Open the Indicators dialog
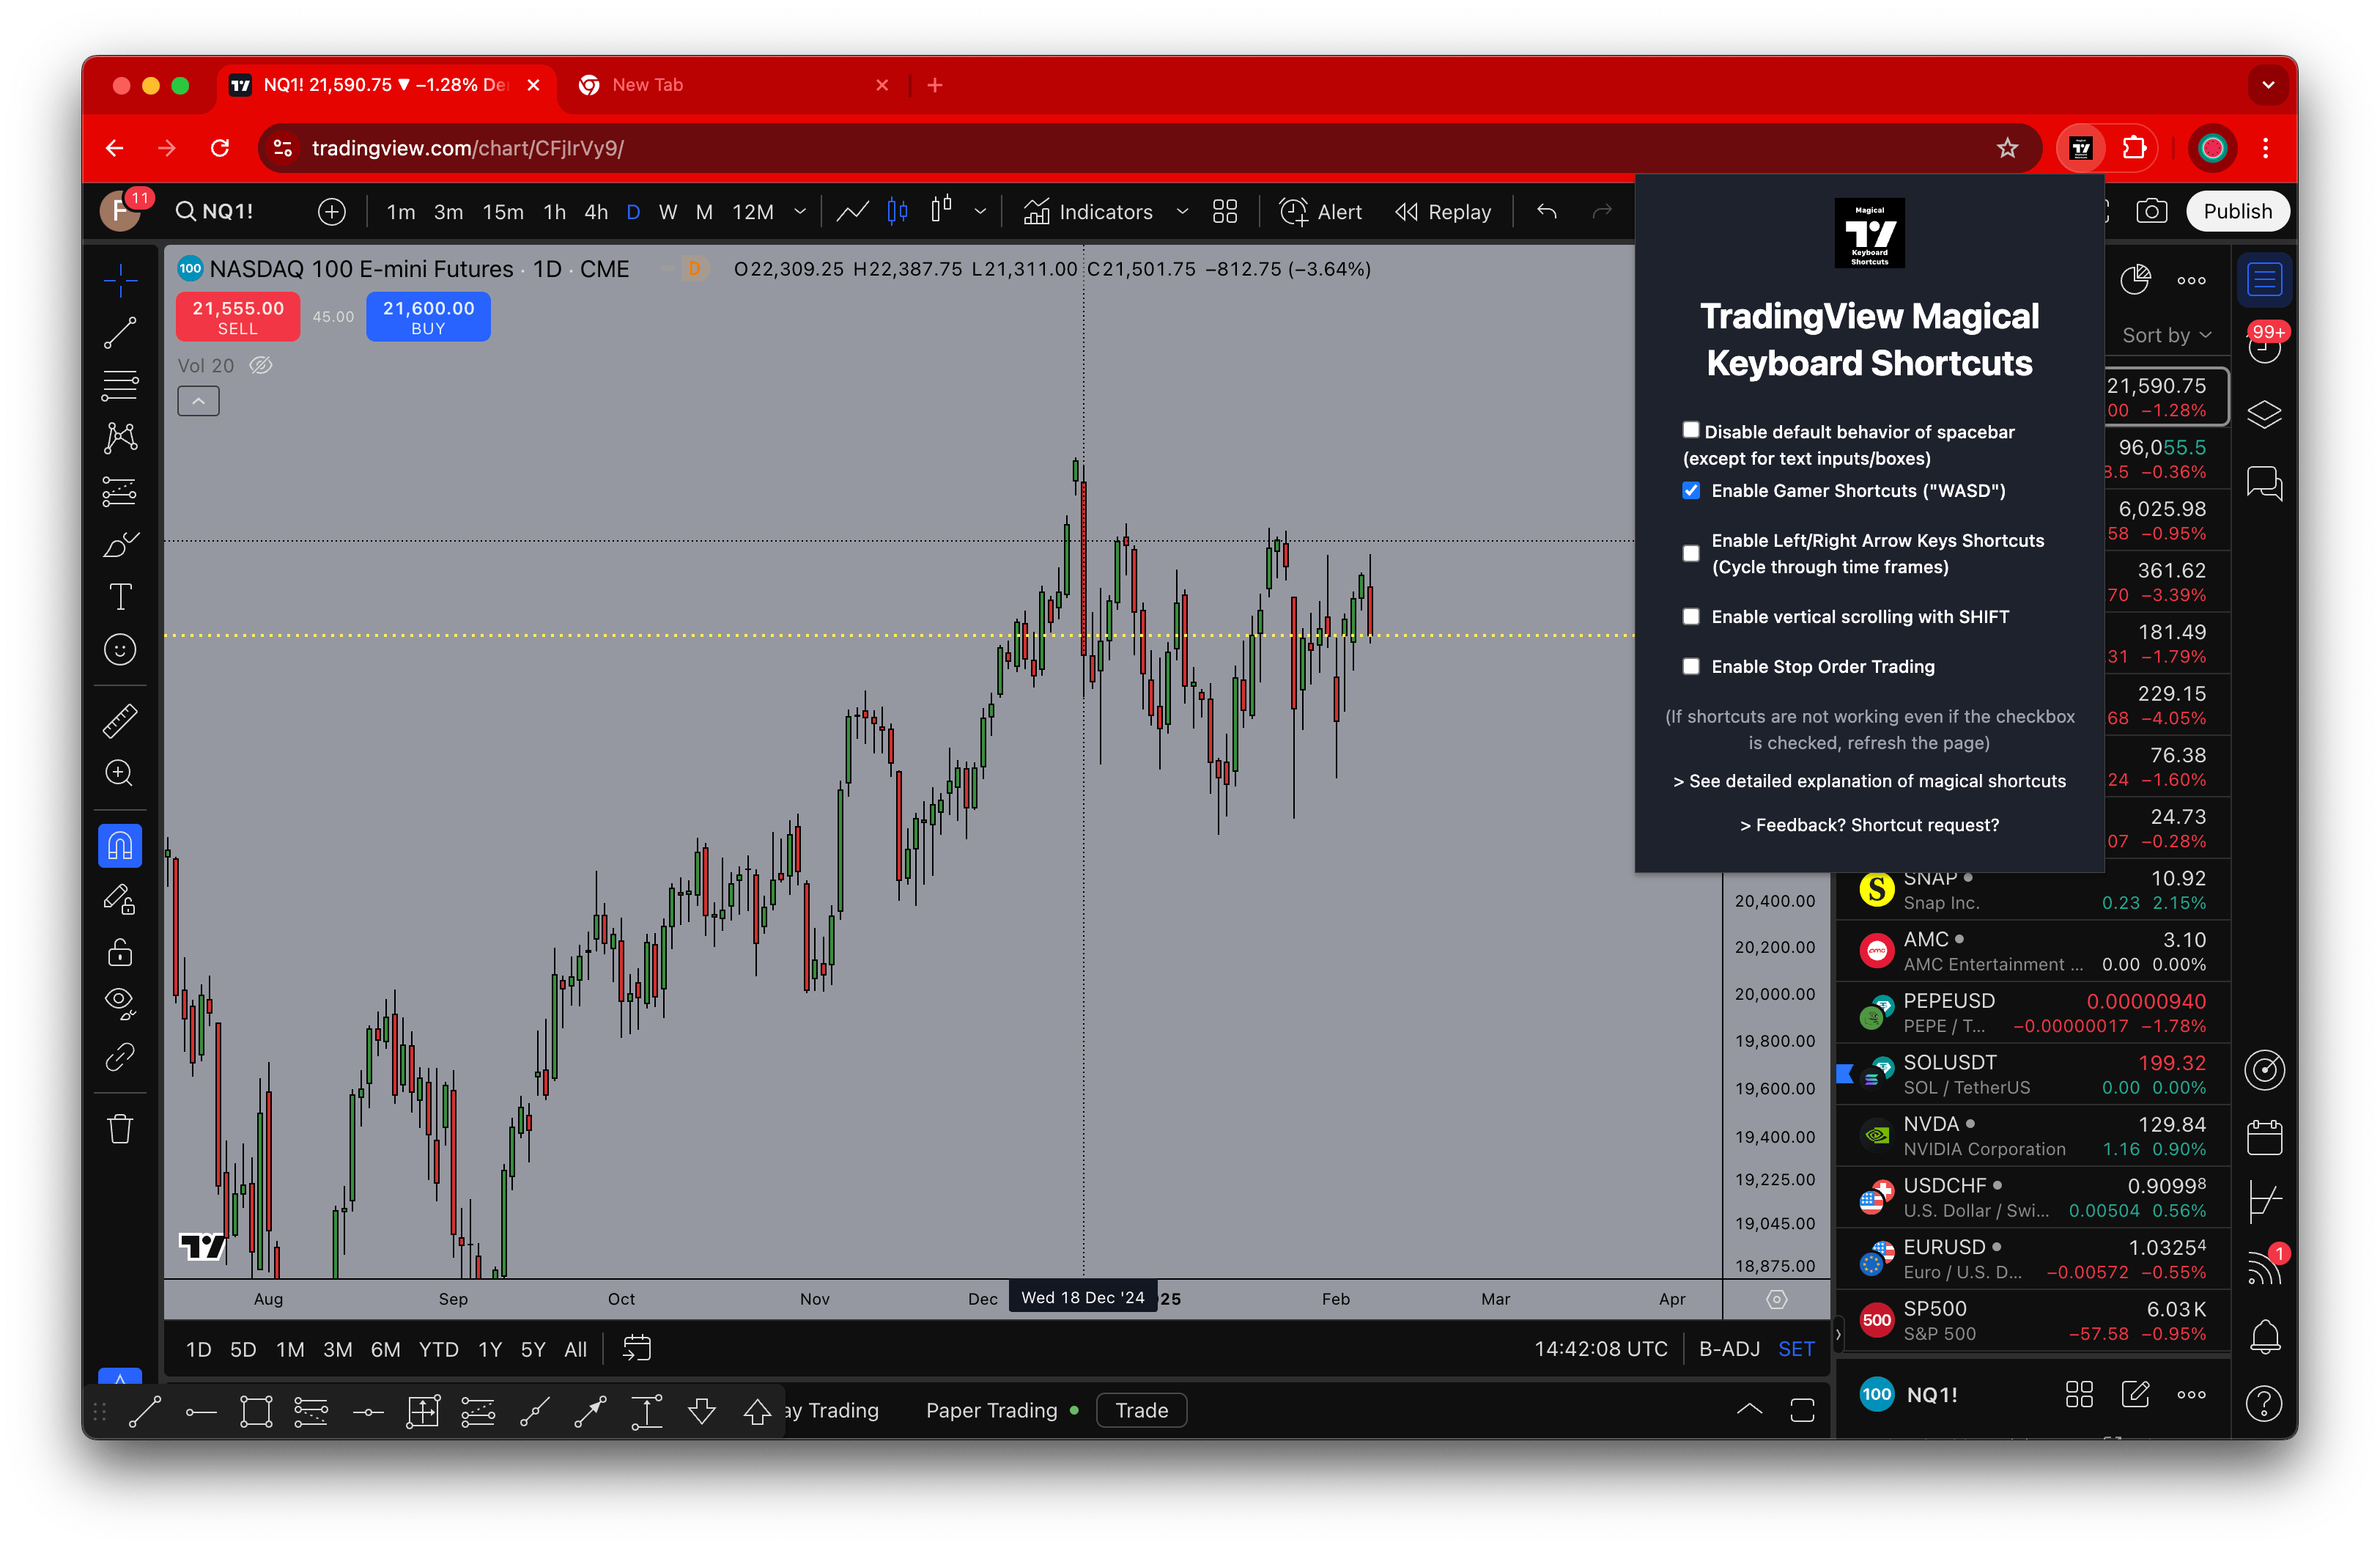2380x1548 pixels. click(x=1088, y=212)
